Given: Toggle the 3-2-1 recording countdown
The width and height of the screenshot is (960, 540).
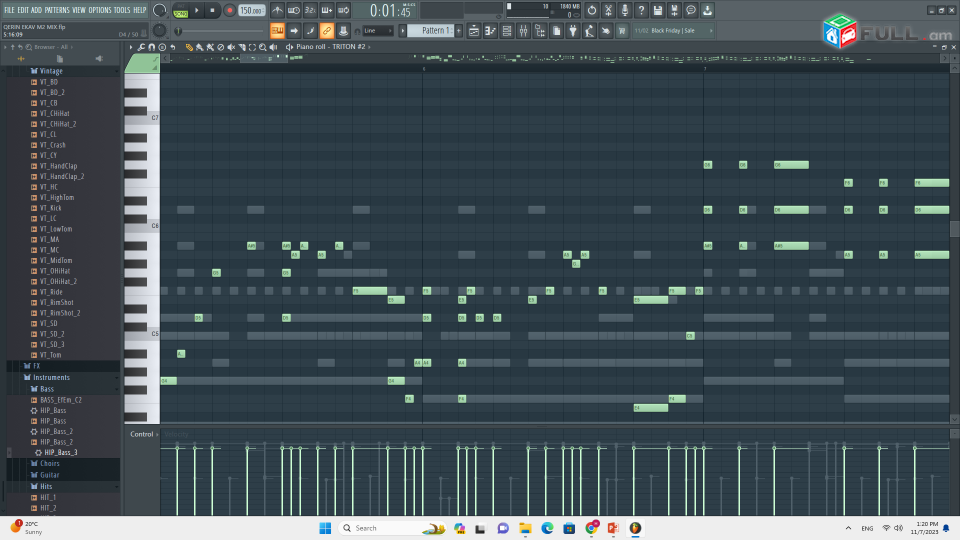Looking at the screenshot, I should [310, 10].
